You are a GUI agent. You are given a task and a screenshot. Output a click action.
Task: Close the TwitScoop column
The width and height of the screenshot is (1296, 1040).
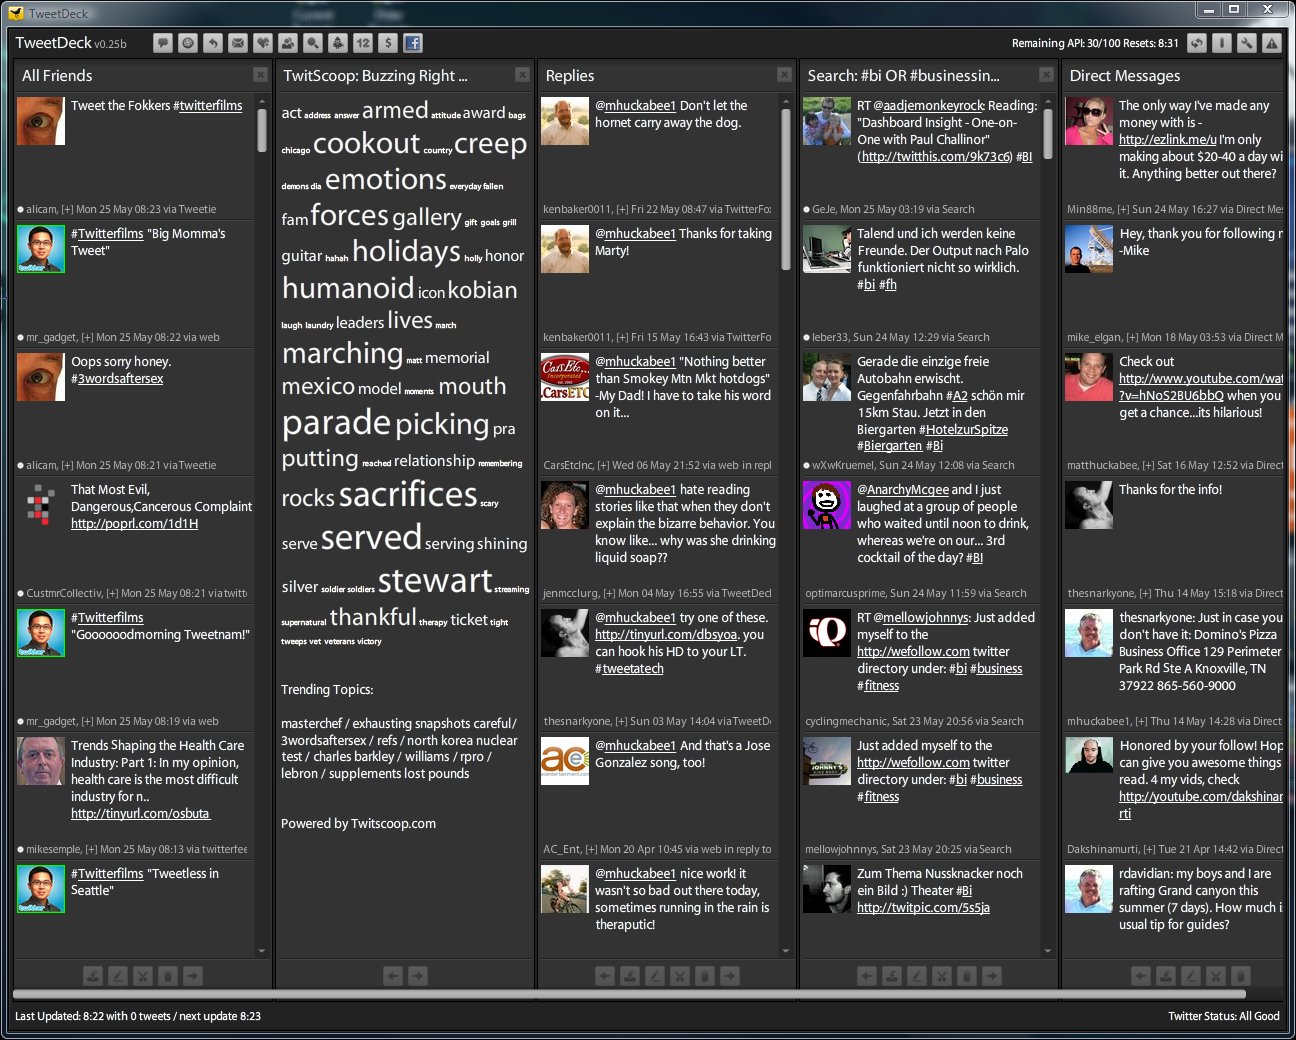(x=522, y=75)
